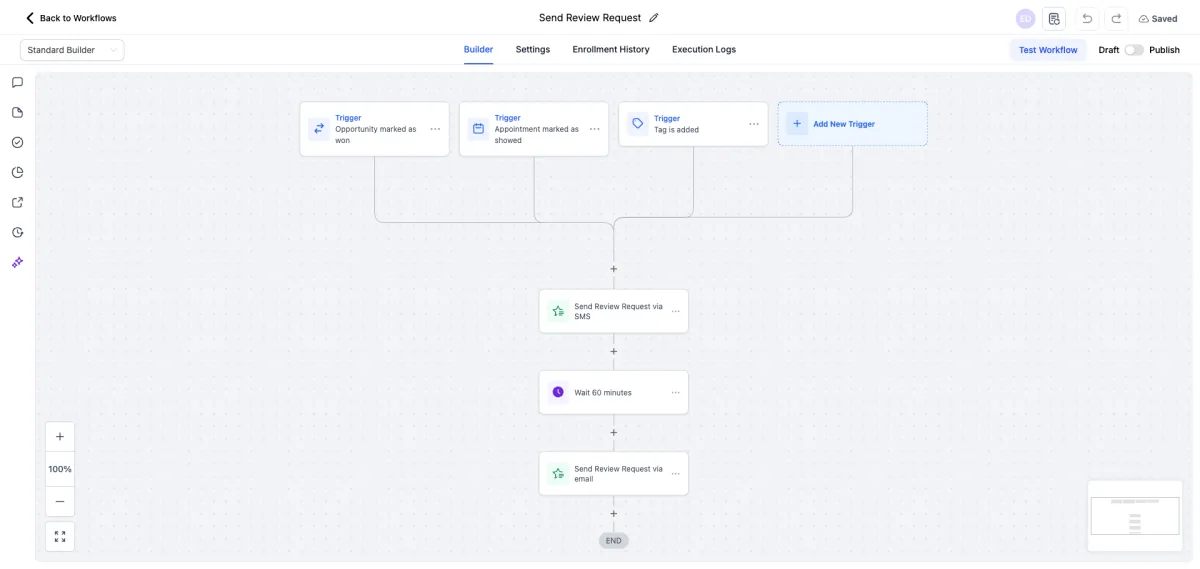Click the pencil icon to rename the workflow
Image resolution: width=1200 pixels, height=569 pixels.
coord(654,18)
